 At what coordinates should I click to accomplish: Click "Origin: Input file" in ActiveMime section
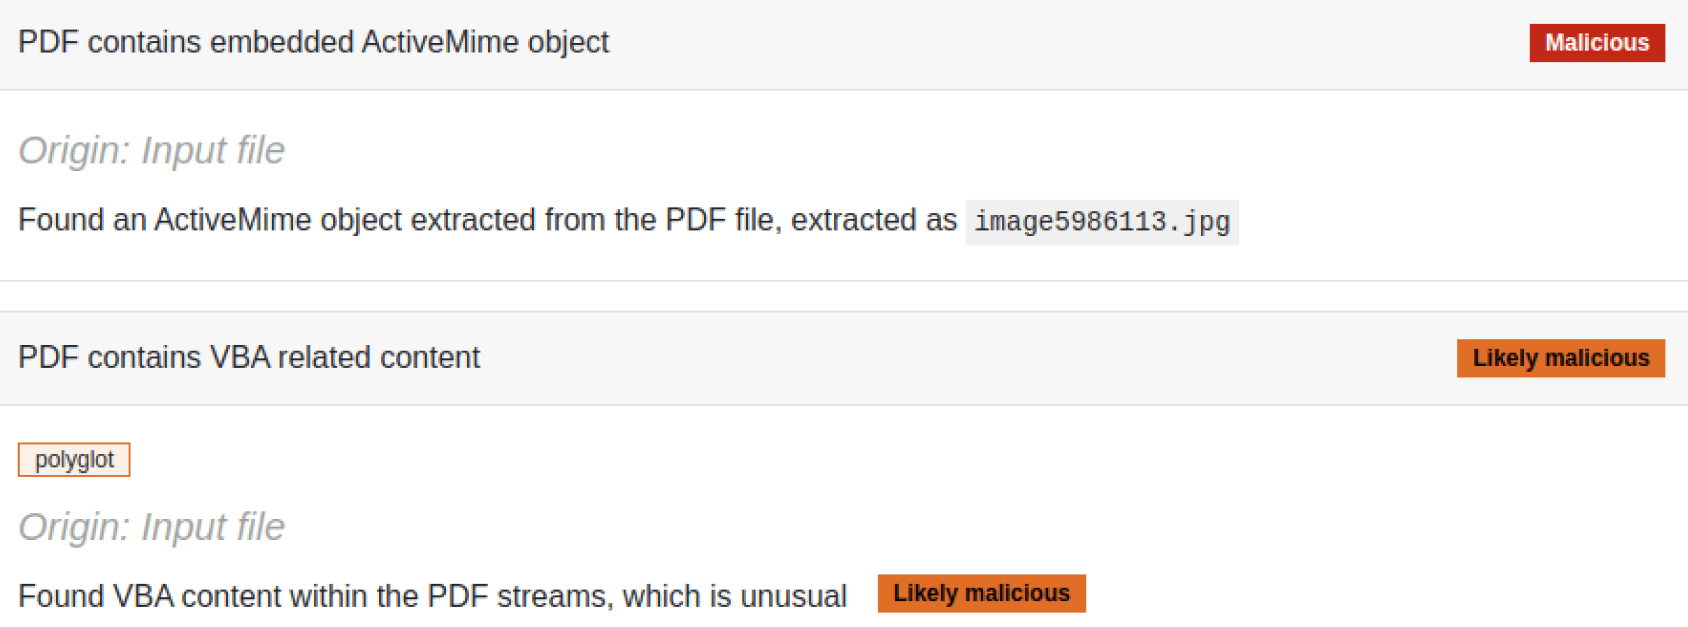click(x=151, y=150)
